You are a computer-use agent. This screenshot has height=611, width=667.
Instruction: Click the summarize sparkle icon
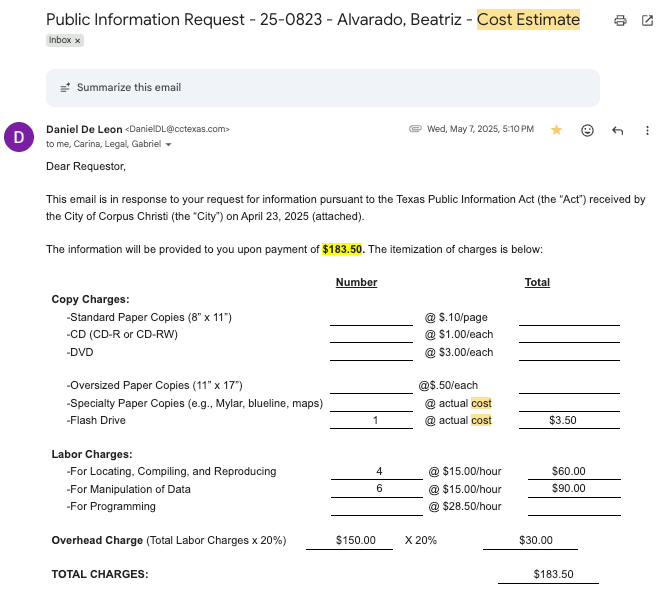coord(65,88)
